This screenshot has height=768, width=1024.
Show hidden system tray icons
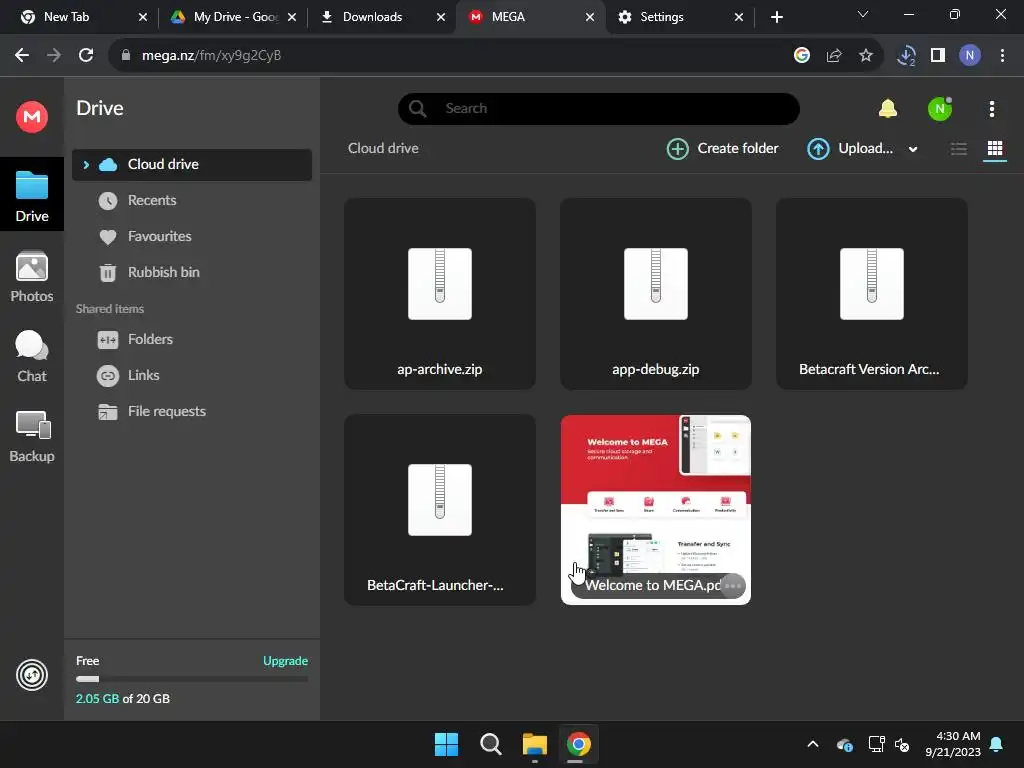pos(813,744)
